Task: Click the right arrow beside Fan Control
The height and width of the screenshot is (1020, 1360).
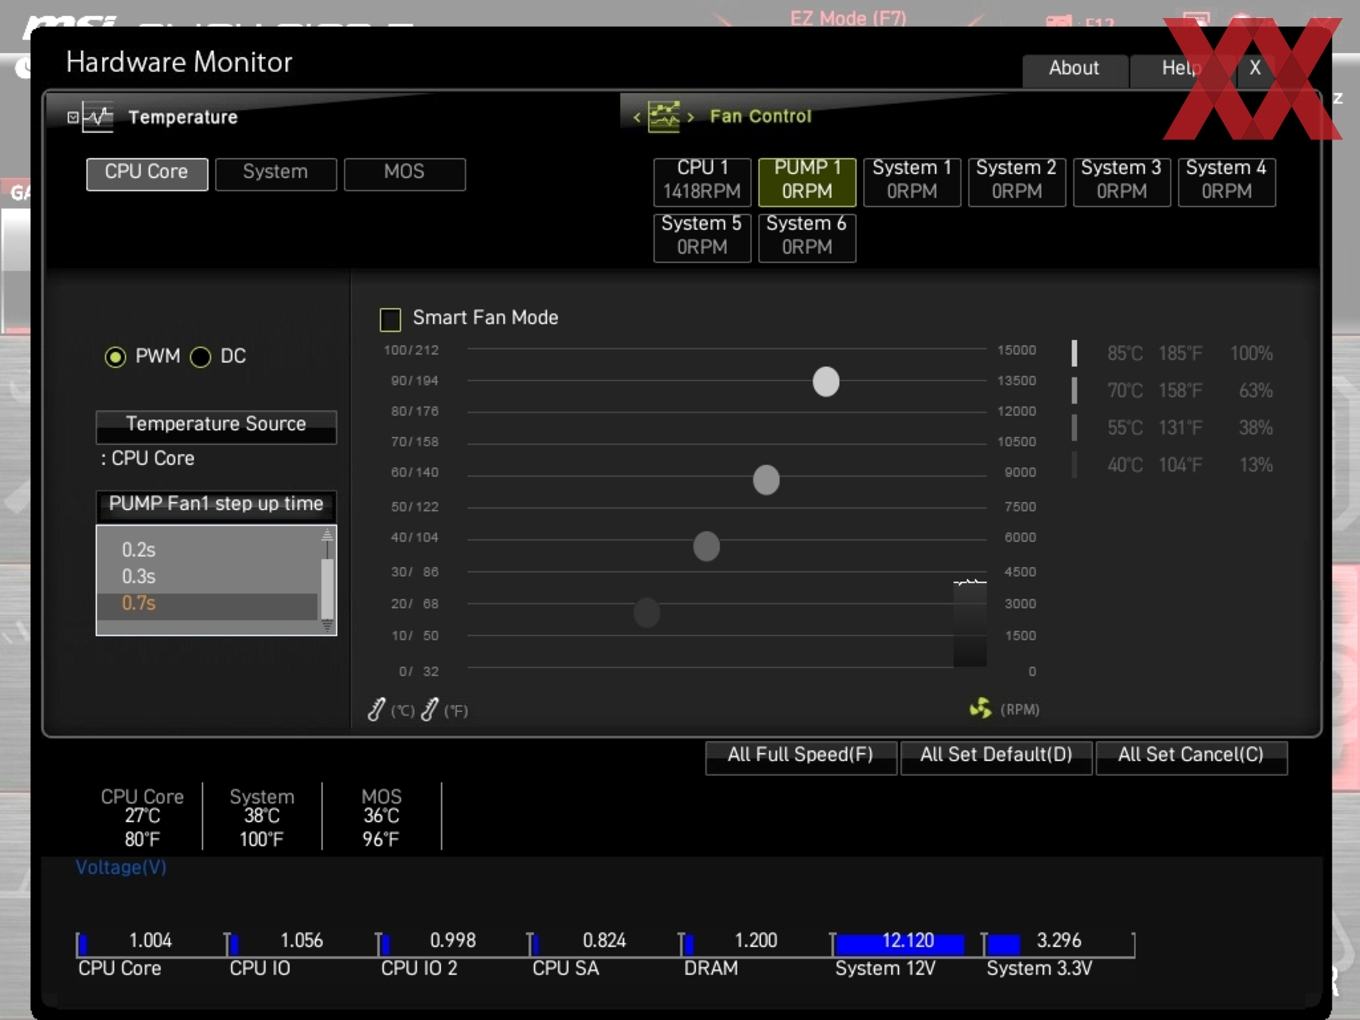Action: tap(690, 117)
